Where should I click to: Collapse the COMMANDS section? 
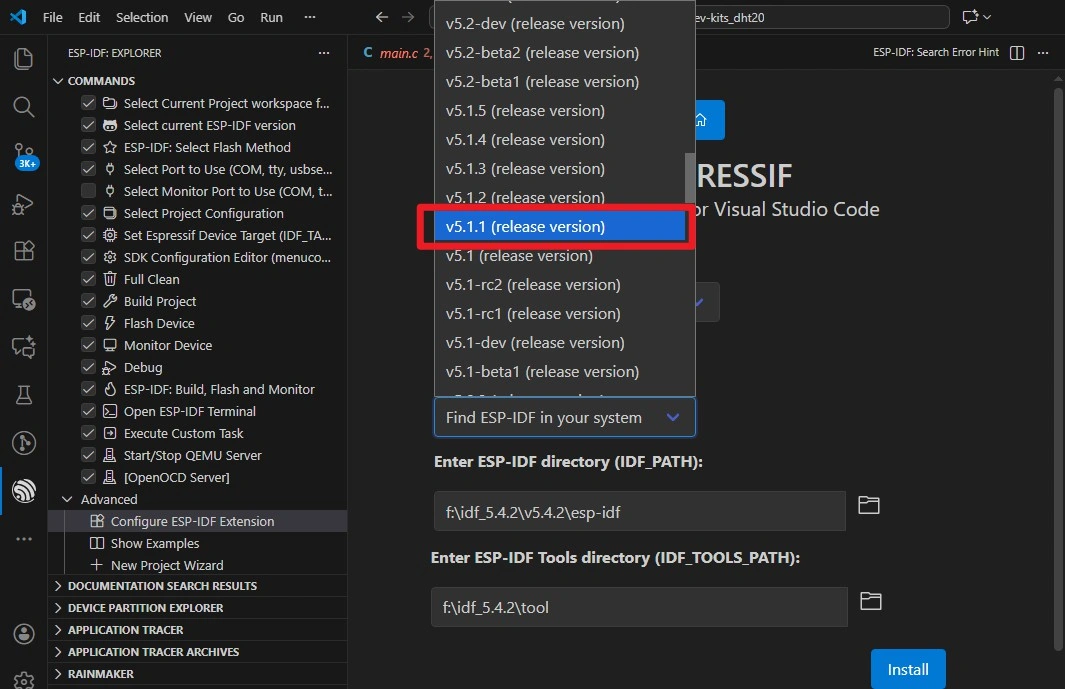58,81
